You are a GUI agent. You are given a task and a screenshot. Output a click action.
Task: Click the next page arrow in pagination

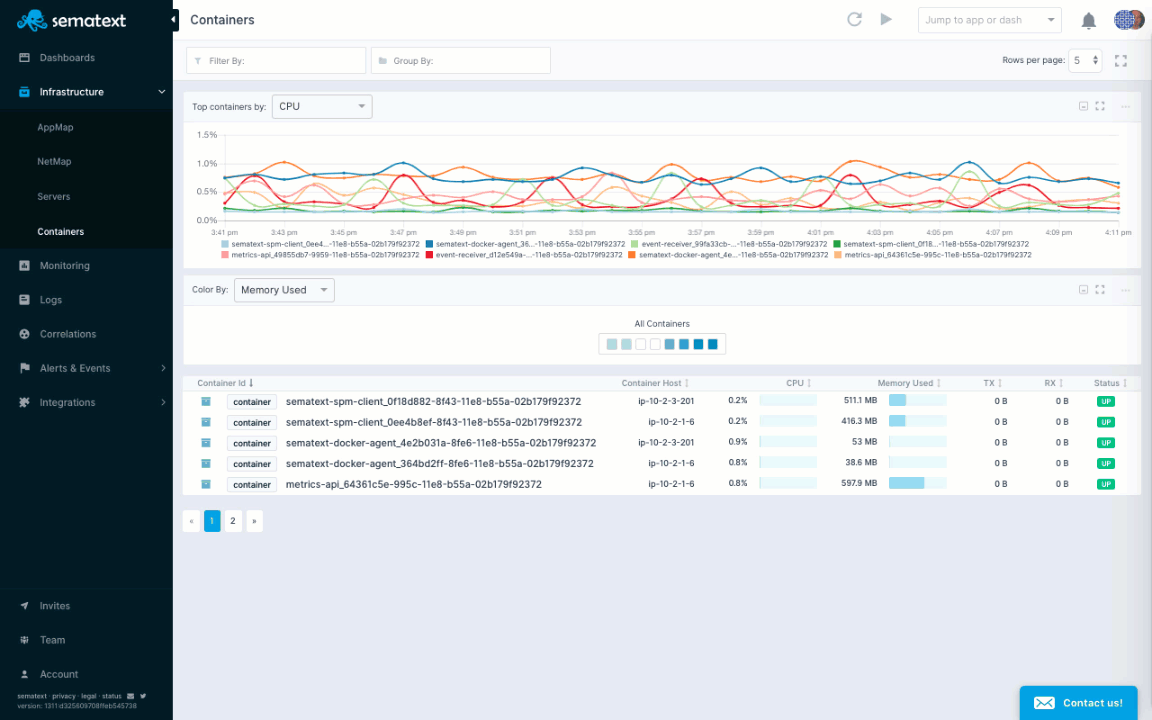(x=254, y=521)
